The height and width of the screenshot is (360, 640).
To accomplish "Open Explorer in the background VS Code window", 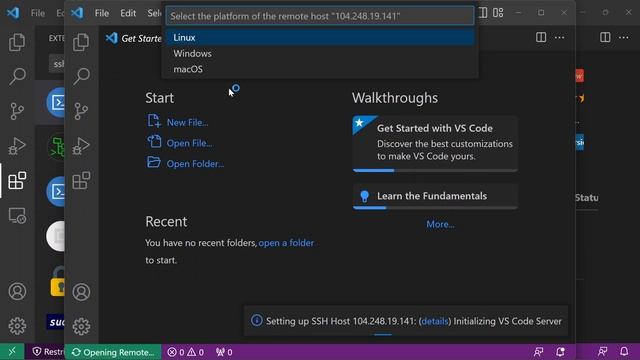I will pyautogui.click(x=17, y=42).
